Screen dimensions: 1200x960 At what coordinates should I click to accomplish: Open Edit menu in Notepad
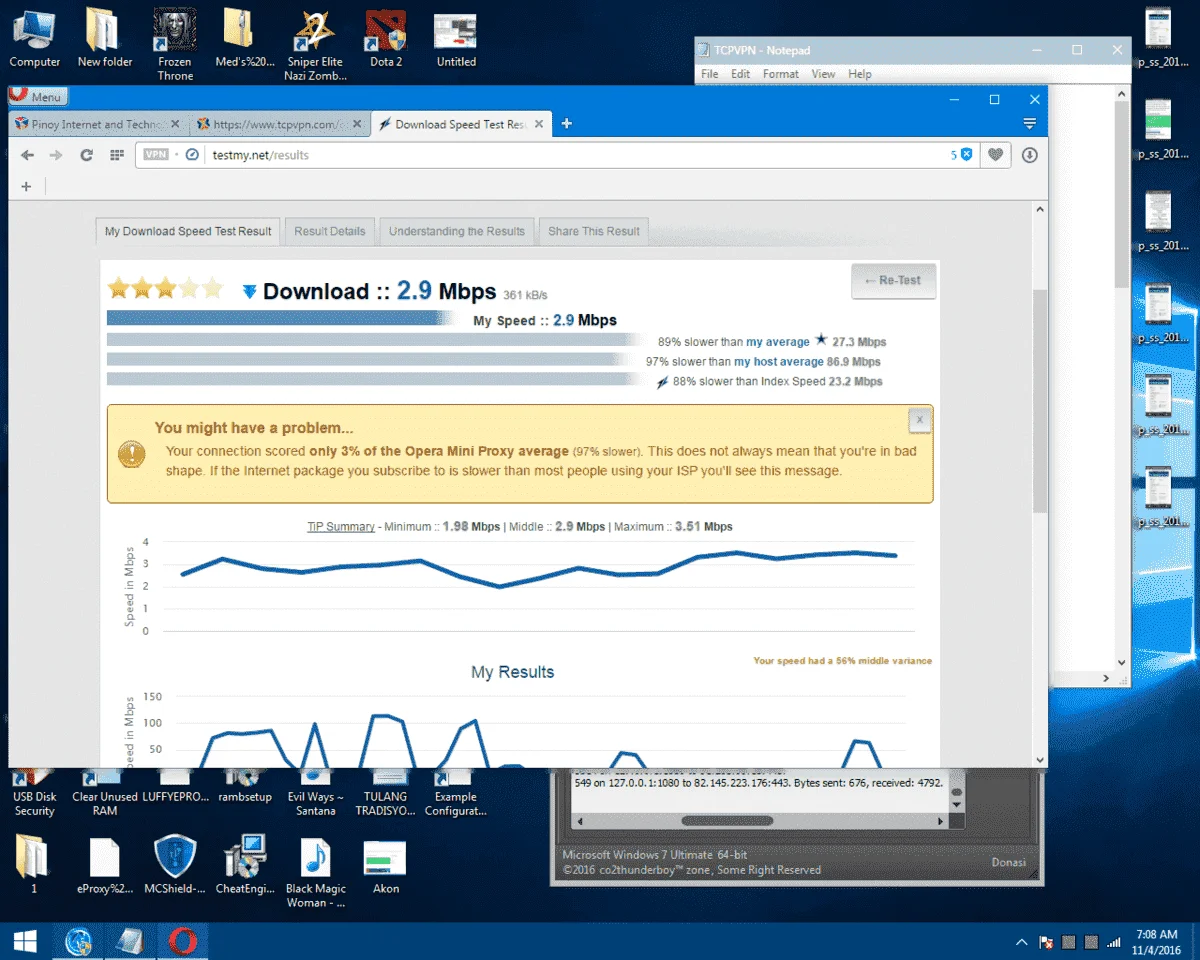[740, 74]
